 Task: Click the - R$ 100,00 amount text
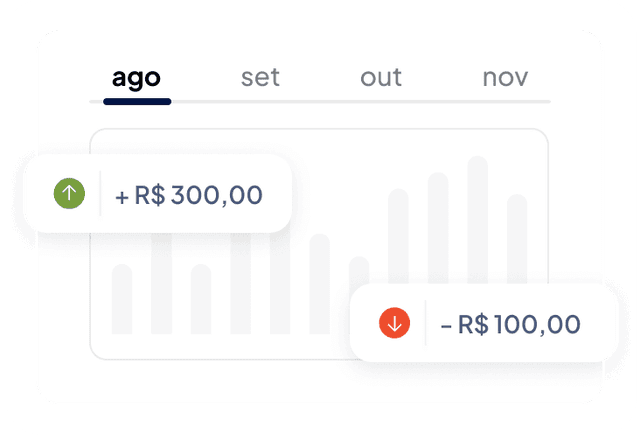[x=510, y=324]
